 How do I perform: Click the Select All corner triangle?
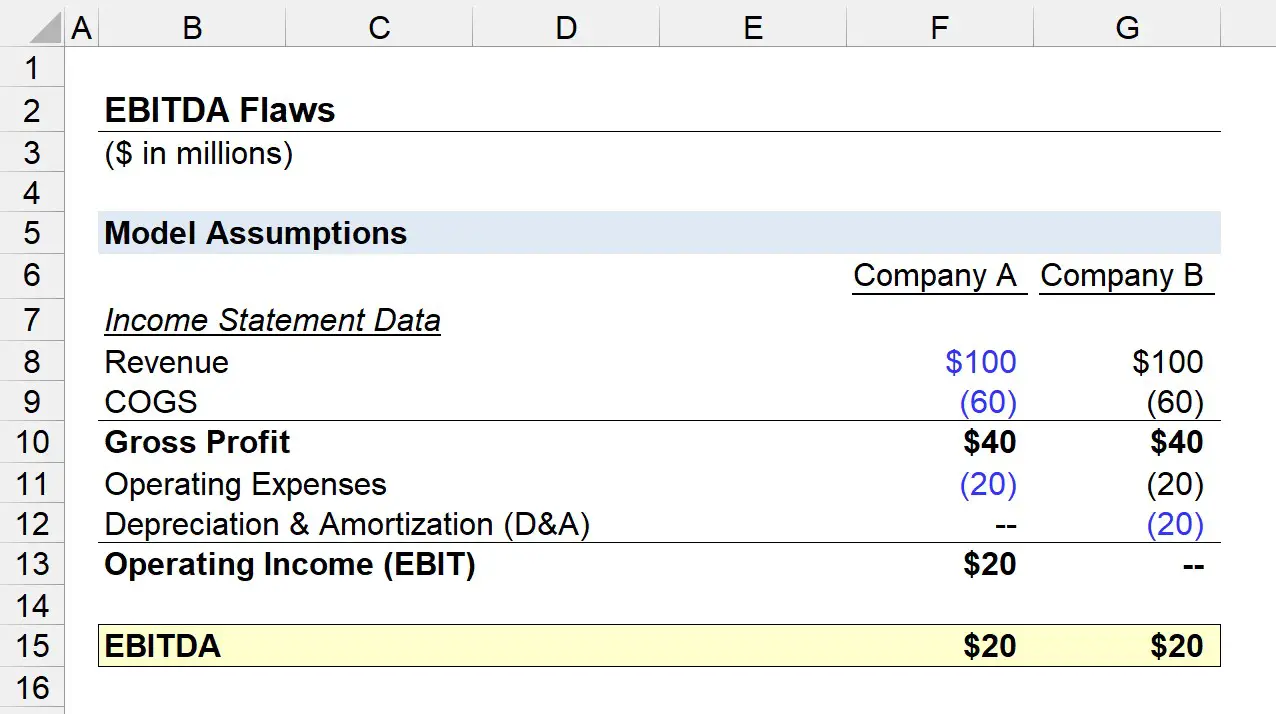(46, 28)
